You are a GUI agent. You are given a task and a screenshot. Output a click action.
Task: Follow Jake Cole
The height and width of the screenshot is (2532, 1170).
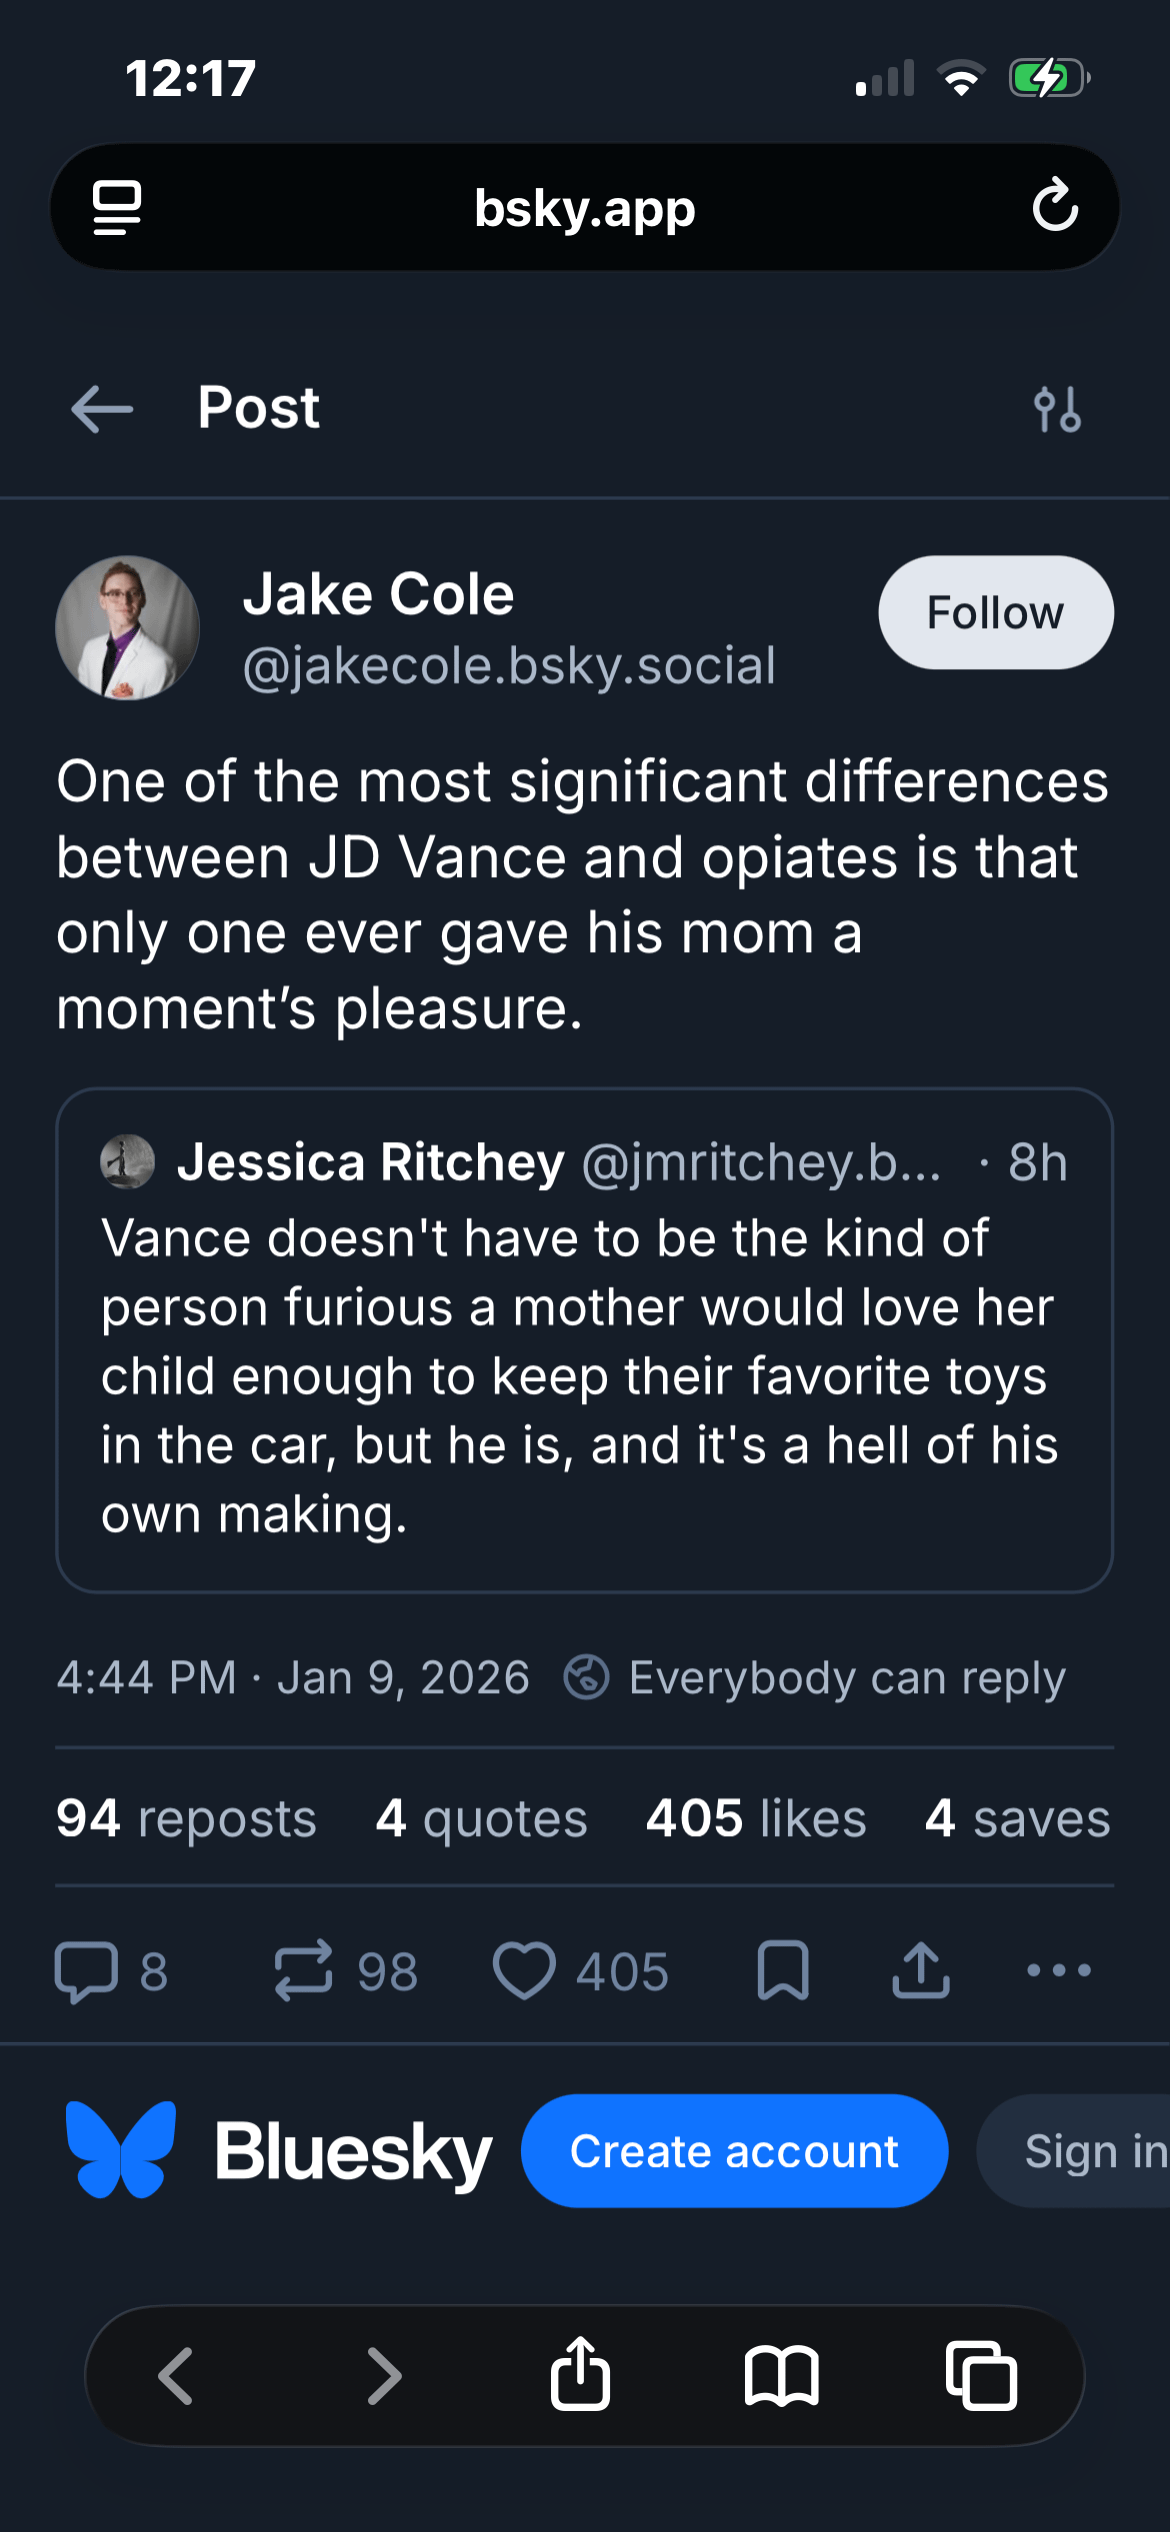[x=995, y=613]
